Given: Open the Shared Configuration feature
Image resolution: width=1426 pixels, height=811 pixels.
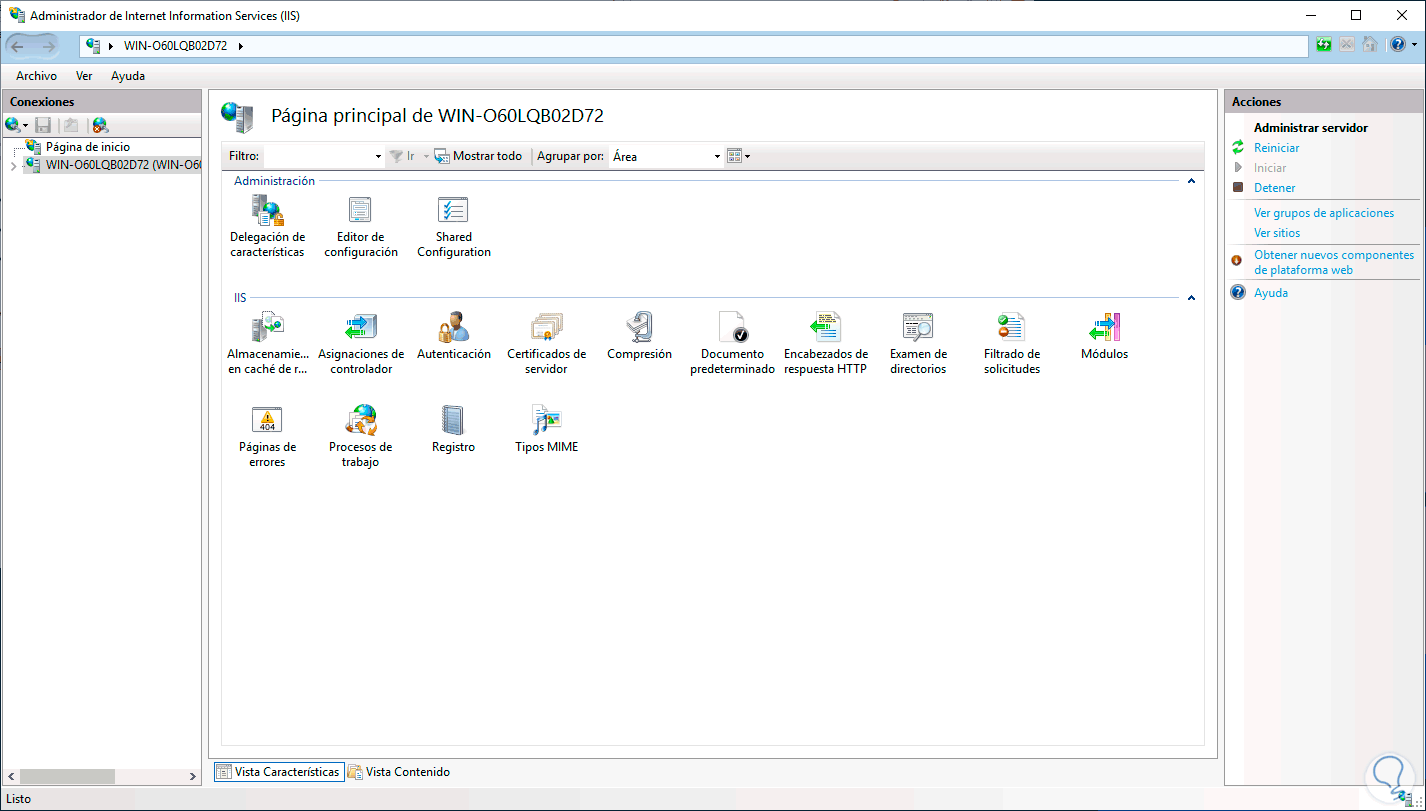Looking at the screenshot, I should [x=454, y=227].
